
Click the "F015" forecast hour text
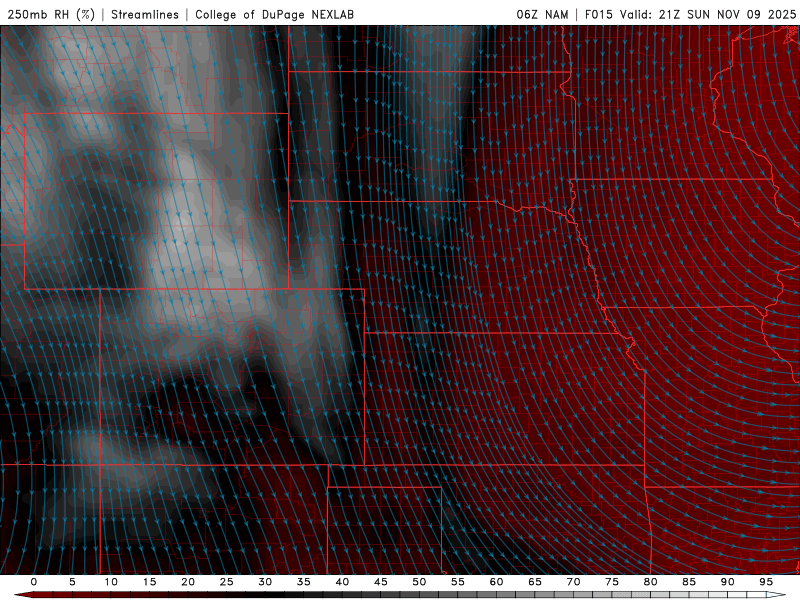point(598,14)
